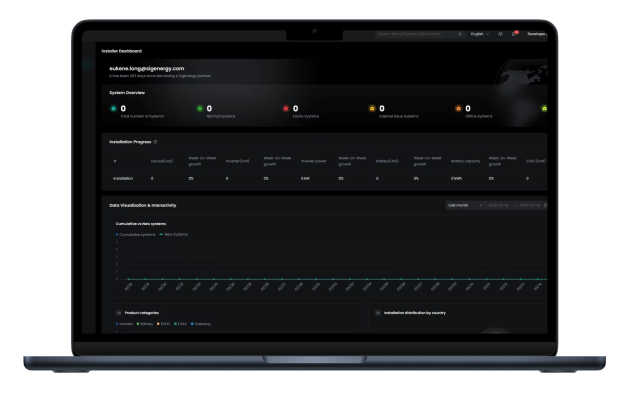
Task: Click the Installation row label in table
Action: tap(123, 178)
